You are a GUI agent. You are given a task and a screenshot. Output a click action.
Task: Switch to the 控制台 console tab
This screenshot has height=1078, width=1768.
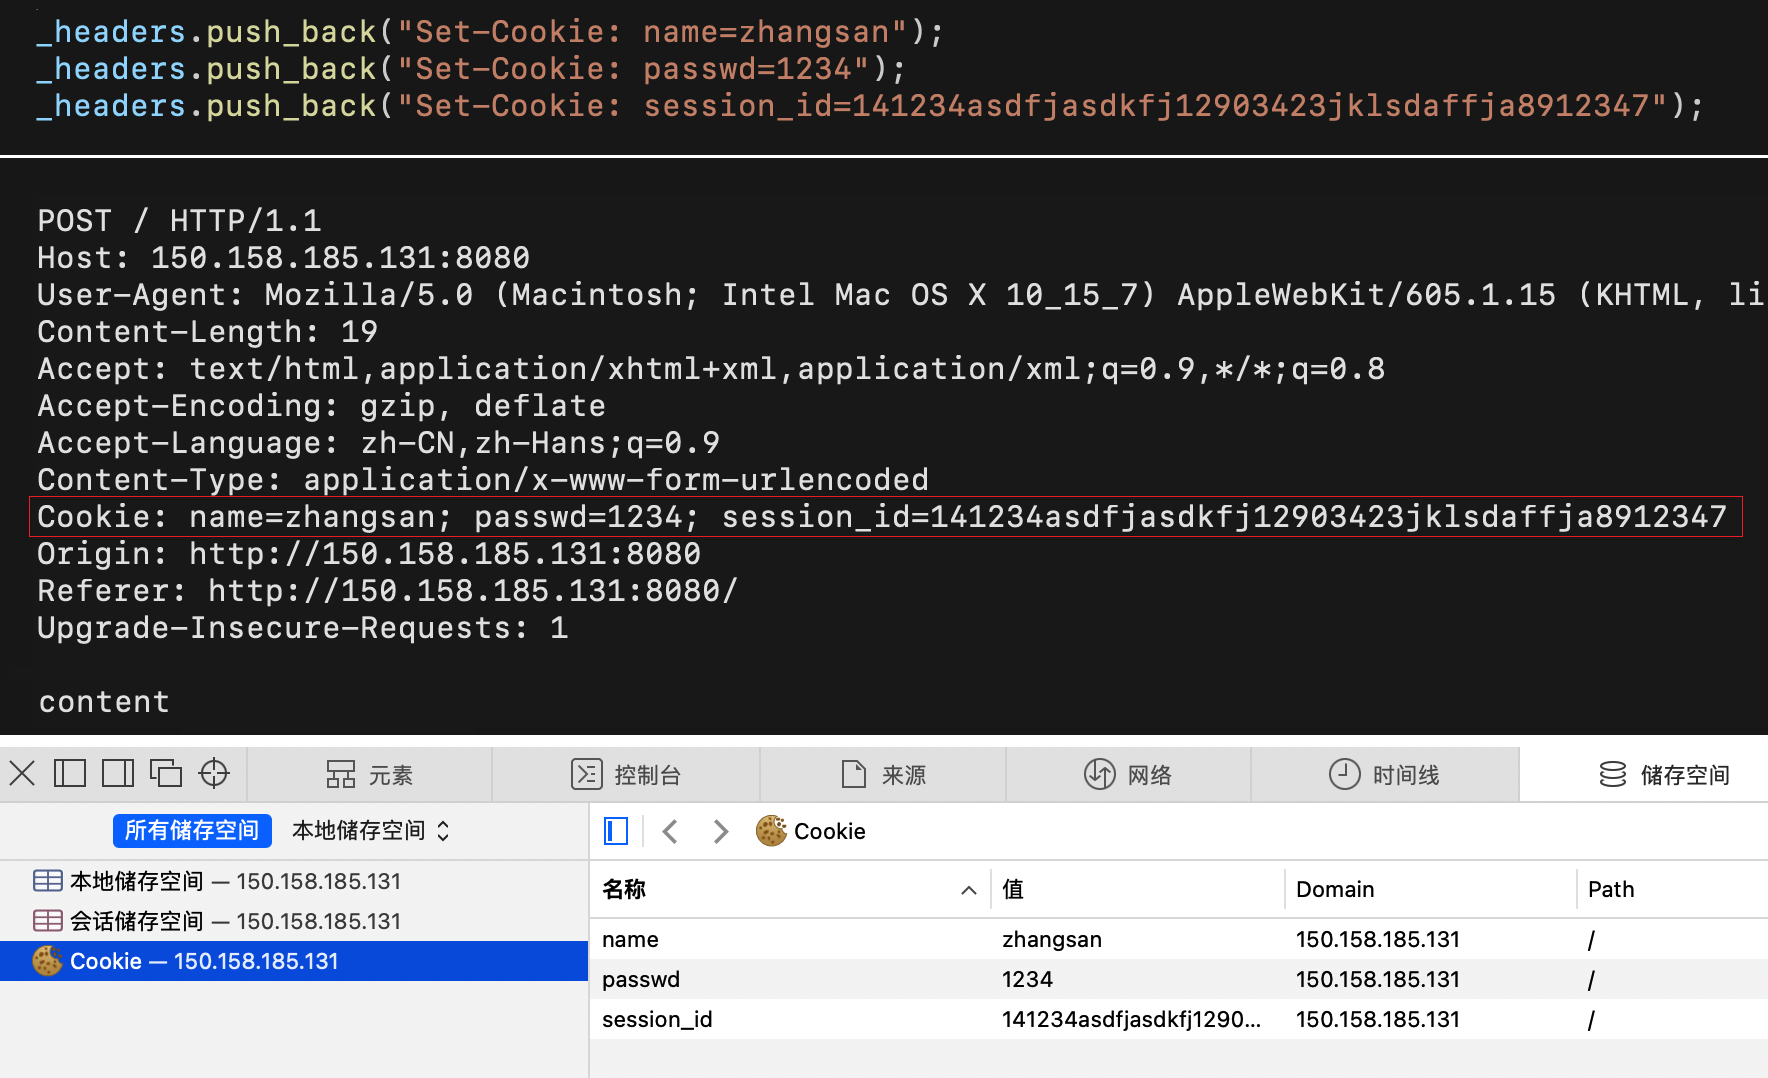pos(626,775)
